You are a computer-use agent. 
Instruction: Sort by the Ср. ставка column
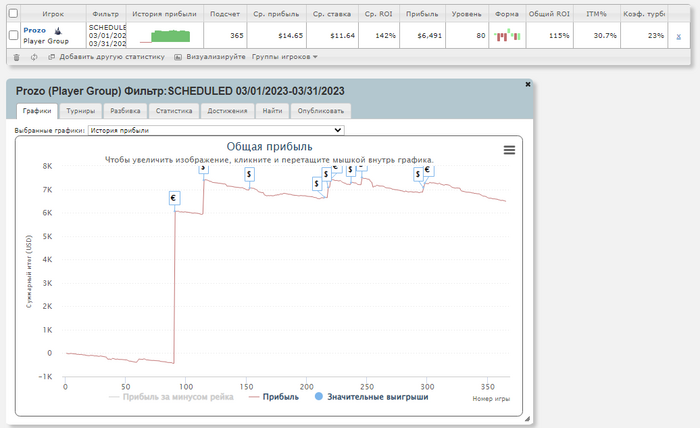[332, 14]
